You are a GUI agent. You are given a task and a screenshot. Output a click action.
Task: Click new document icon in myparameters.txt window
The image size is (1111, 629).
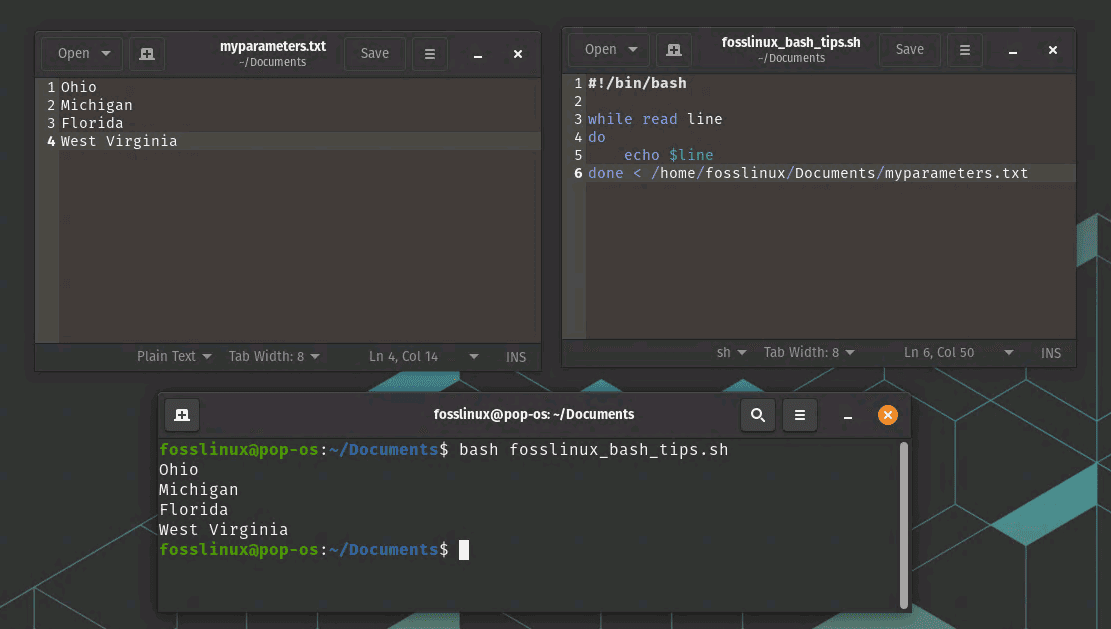point(147,54)
